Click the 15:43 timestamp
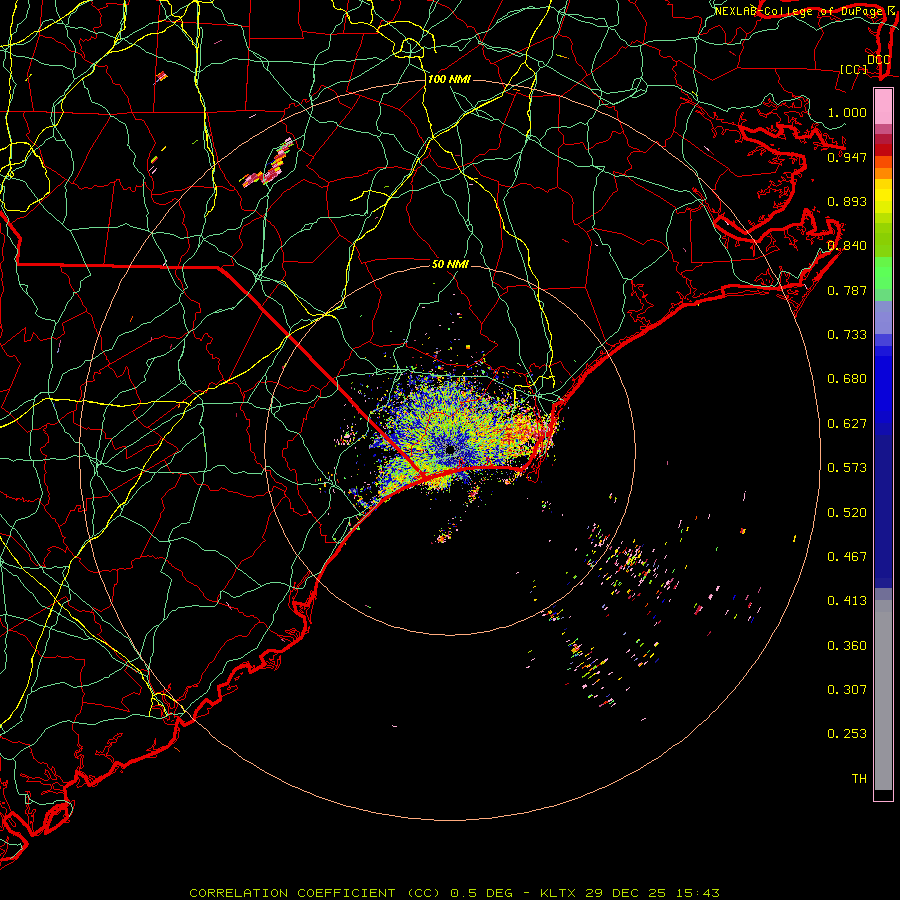This screenshot has height=900, width=900. click(696, 893)
